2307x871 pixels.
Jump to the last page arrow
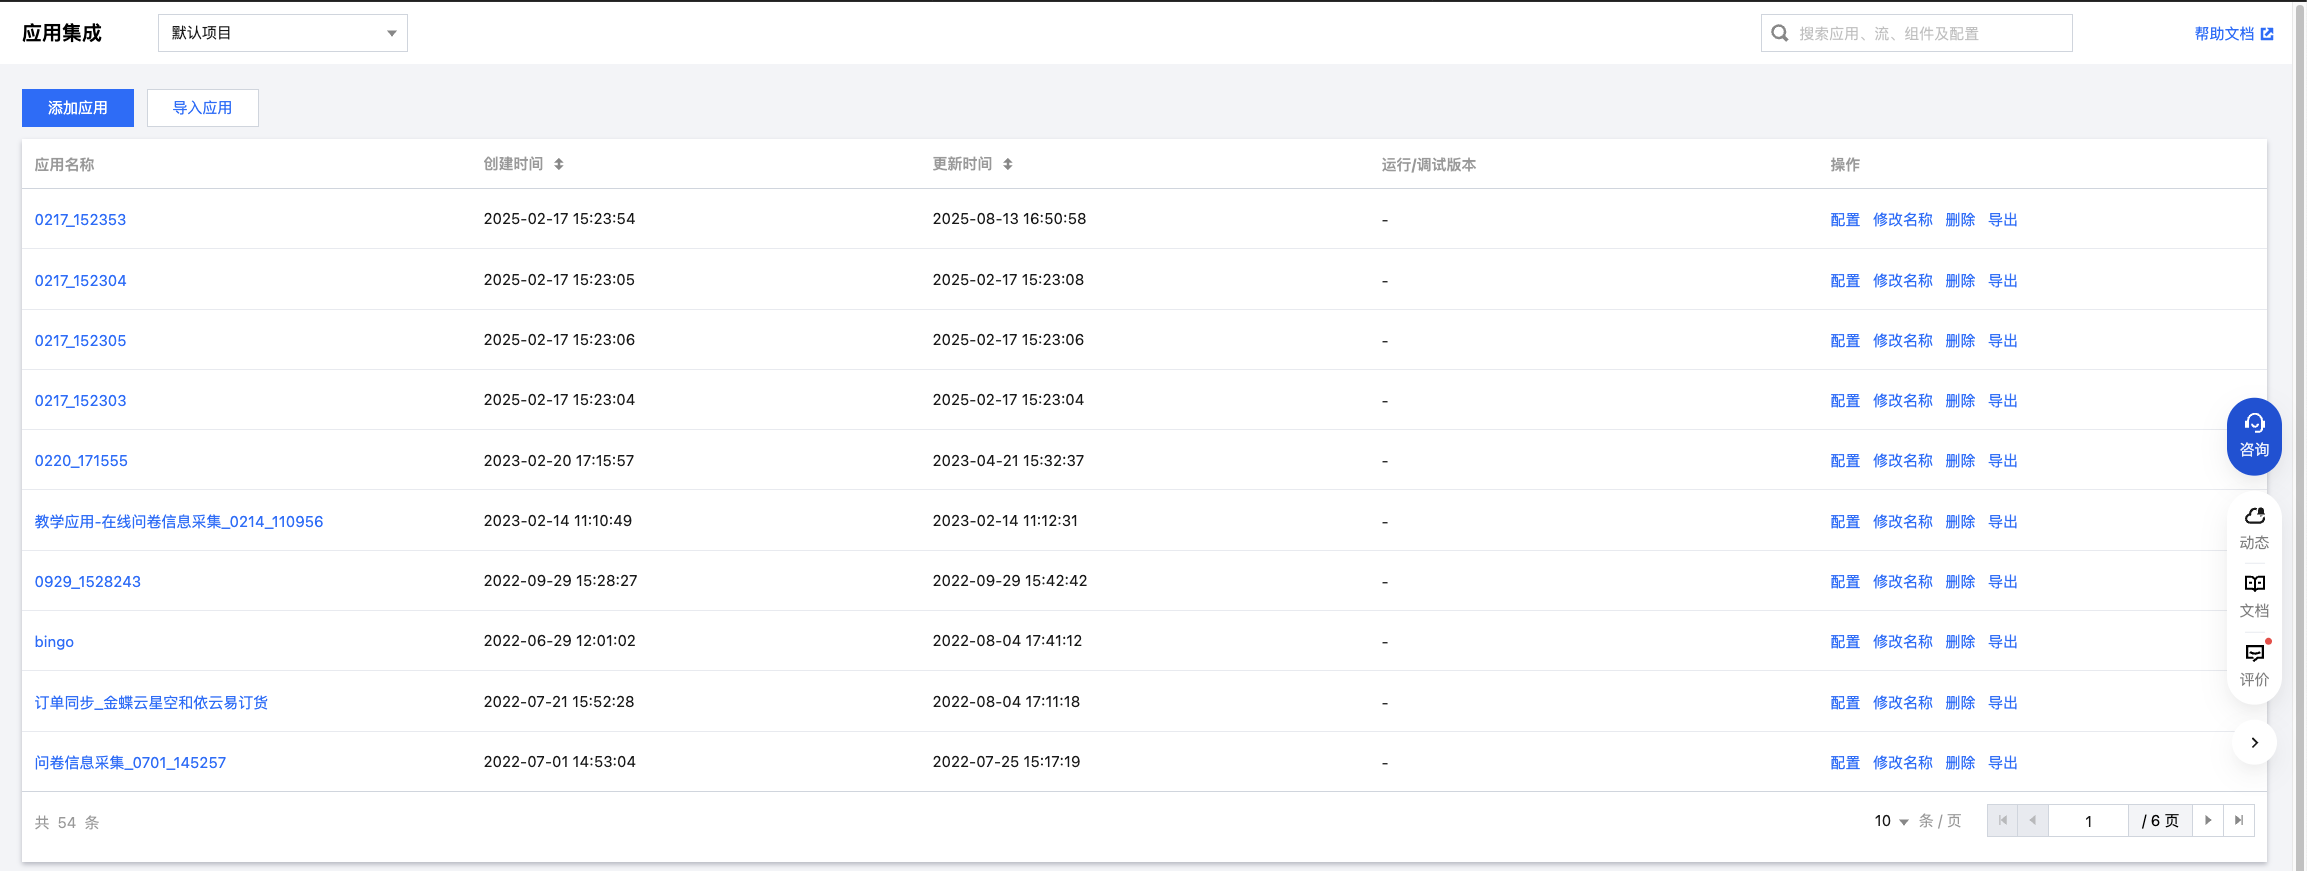tap(2239, 821)
